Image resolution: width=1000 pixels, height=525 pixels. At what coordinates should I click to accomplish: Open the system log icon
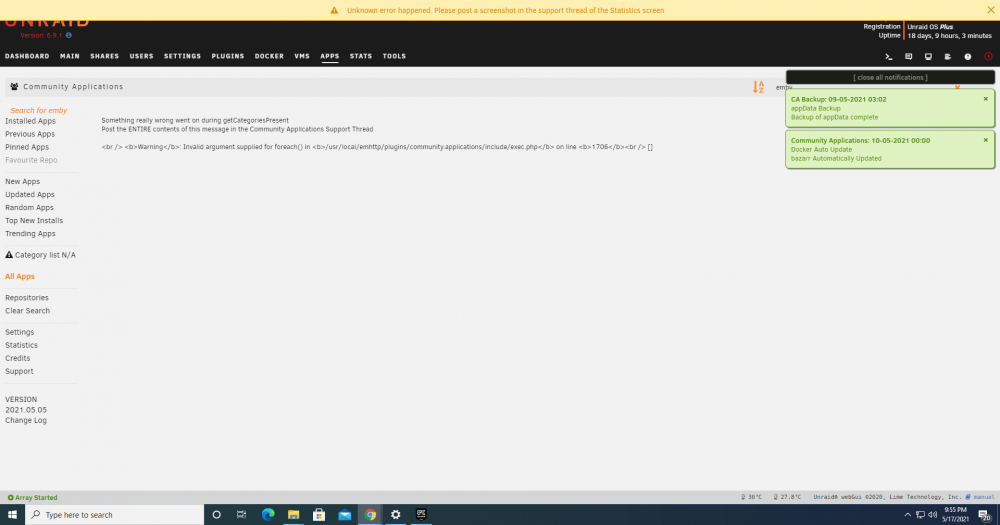pos(948,57)
